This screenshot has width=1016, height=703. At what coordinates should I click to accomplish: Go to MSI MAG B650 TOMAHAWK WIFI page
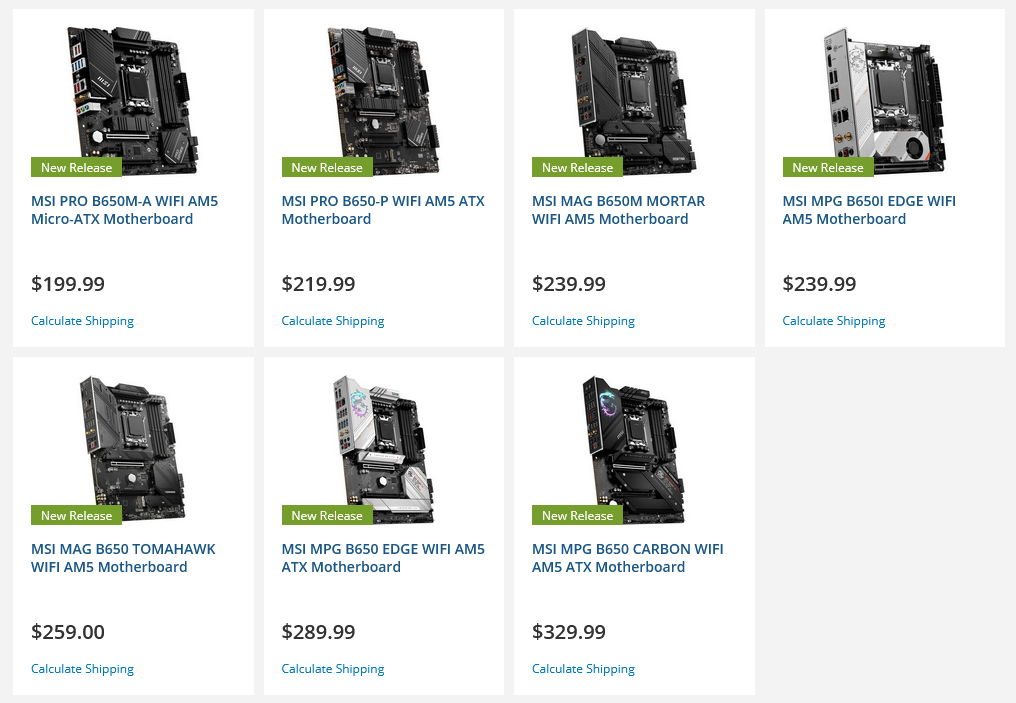[123, 558]
